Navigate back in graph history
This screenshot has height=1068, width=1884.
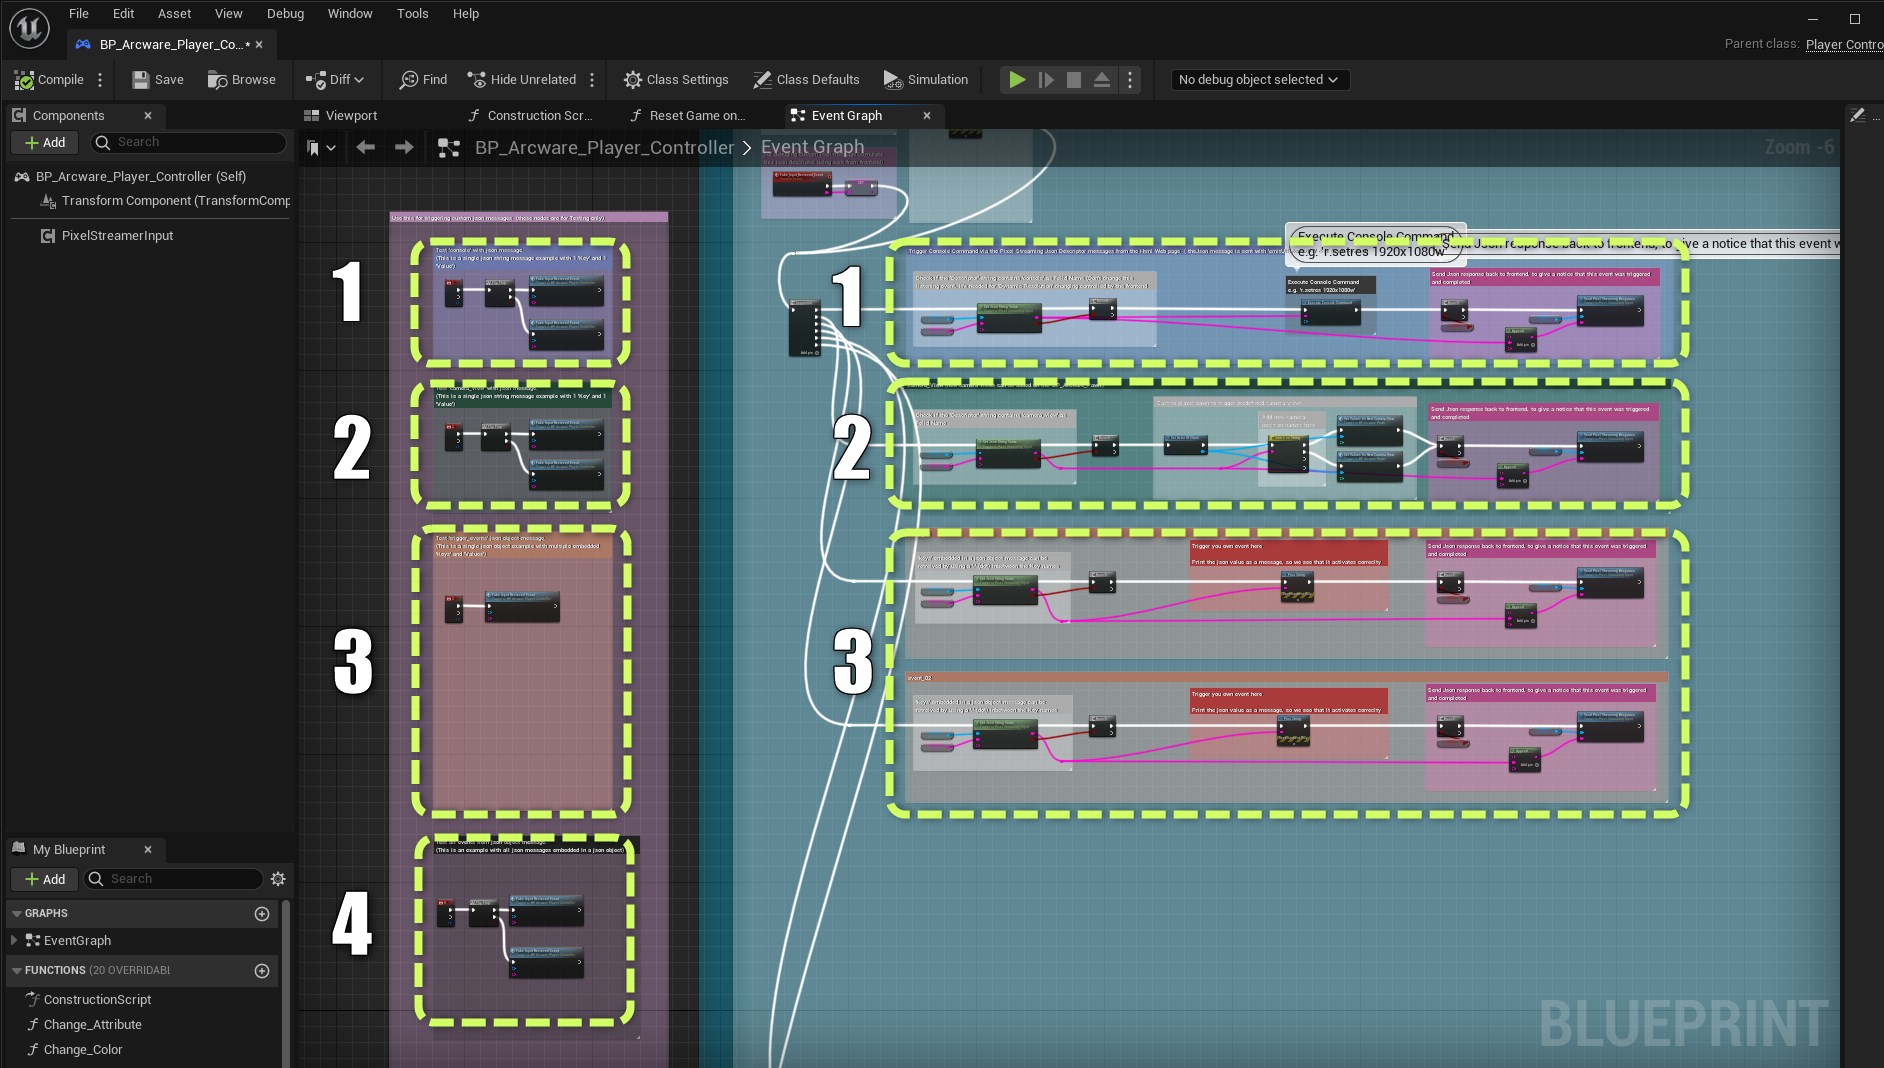[366, 148]
